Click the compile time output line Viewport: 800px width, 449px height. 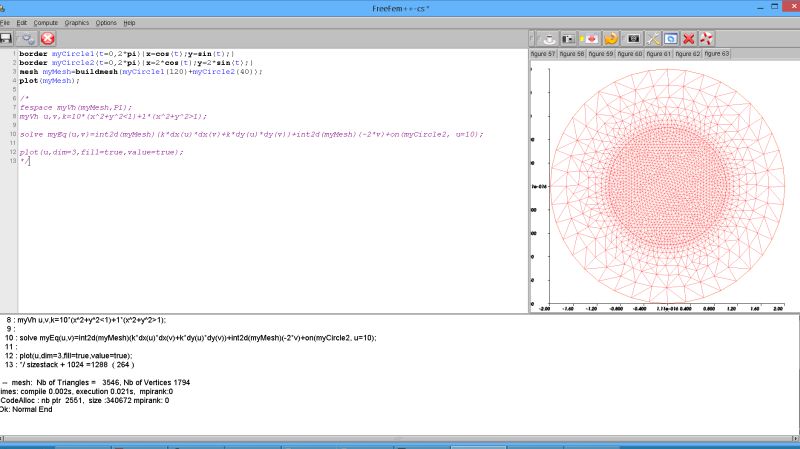tap(86, 391)
